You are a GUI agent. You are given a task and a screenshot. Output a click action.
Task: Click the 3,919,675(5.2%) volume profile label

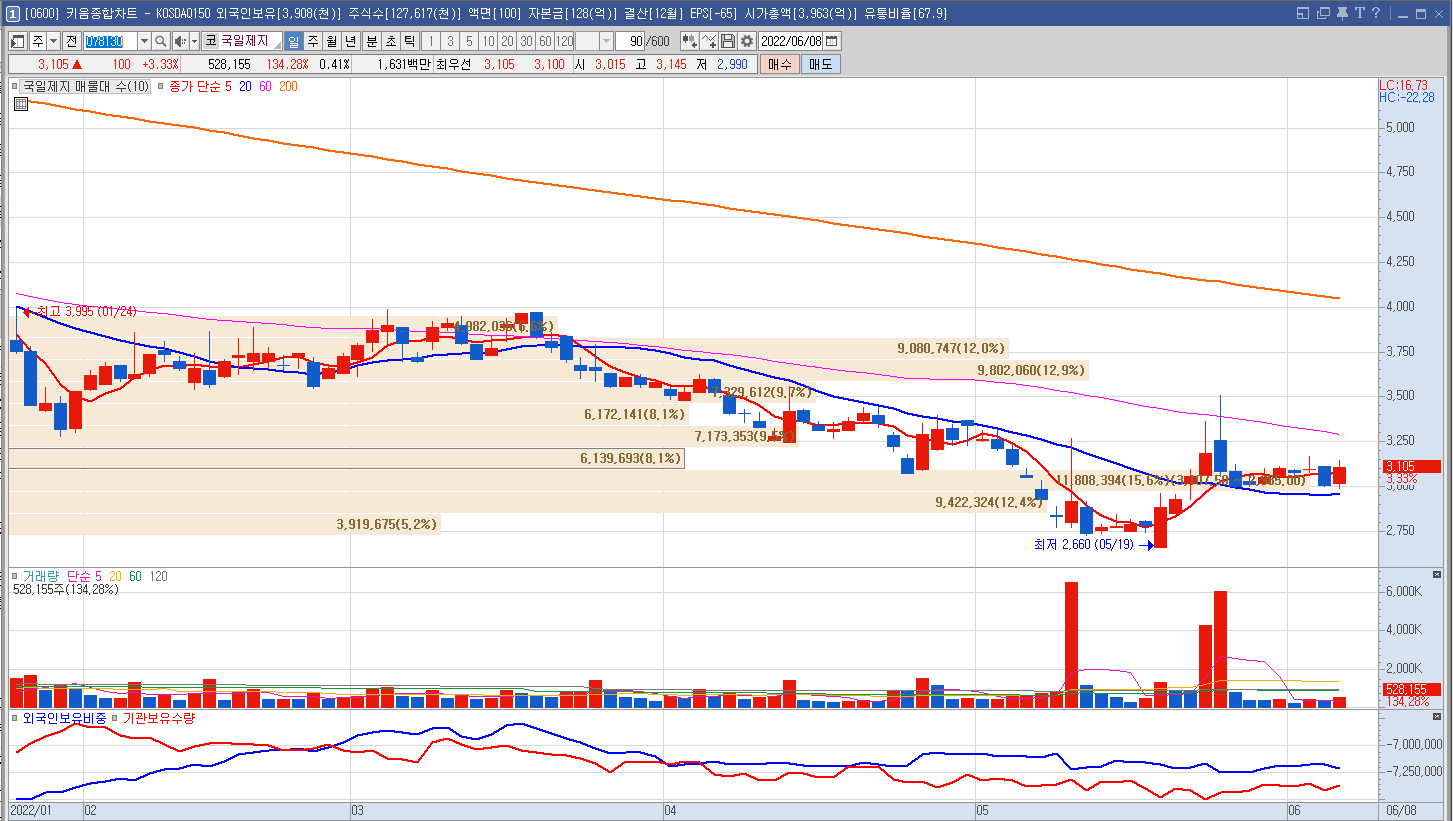387,524
